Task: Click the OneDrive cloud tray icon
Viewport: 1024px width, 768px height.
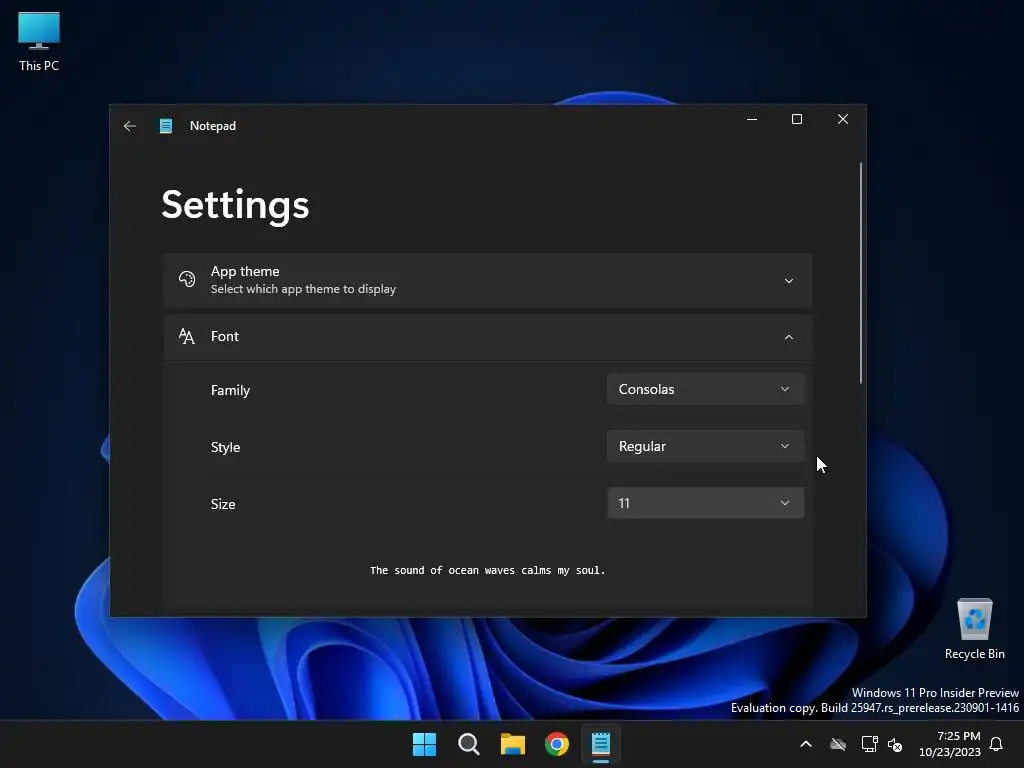Action: pyautogui.click(x=838, y=744)
